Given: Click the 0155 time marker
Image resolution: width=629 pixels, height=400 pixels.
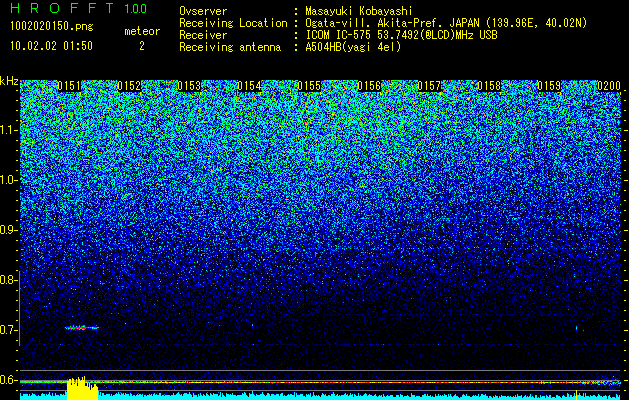Looking at the screenshot, I should [x=309, y=86].
